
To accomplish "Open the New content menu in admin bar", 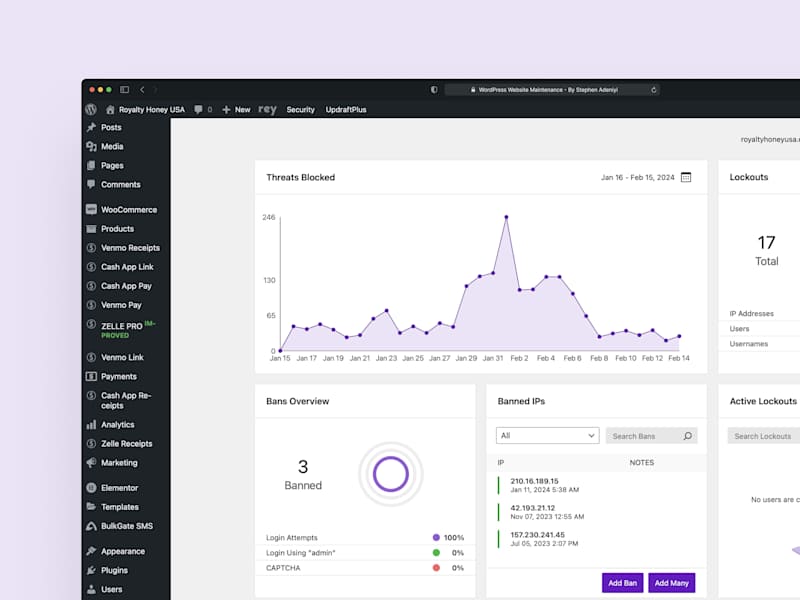I will pos(236,110).
